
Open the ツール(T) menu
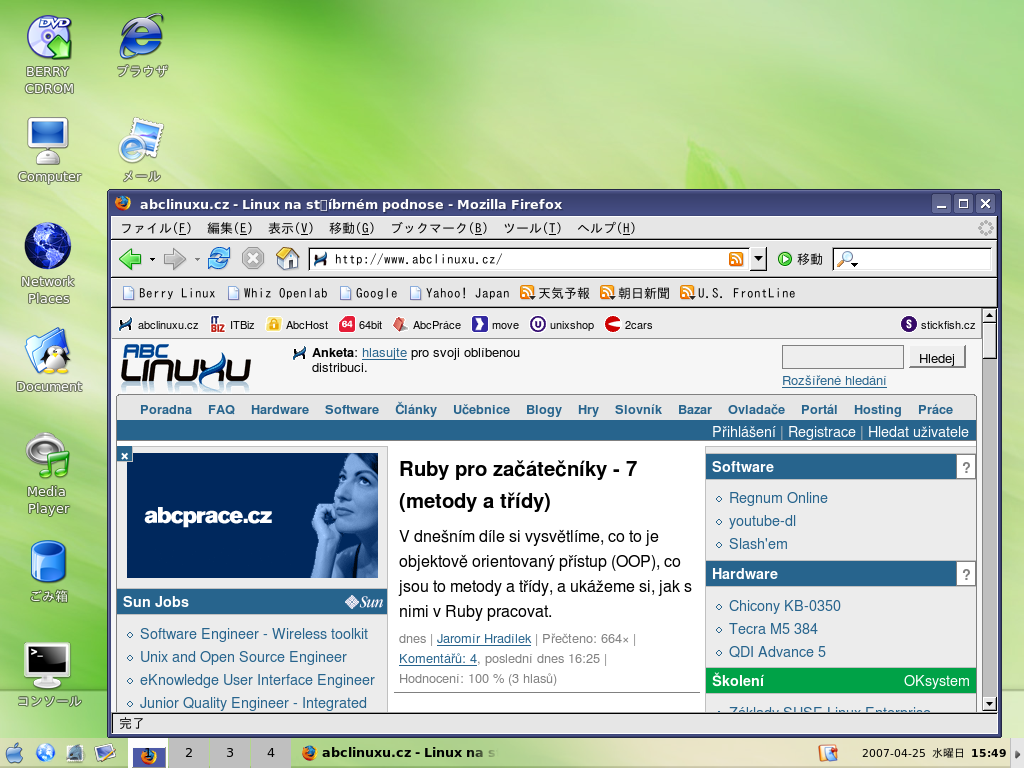[532, 228]
